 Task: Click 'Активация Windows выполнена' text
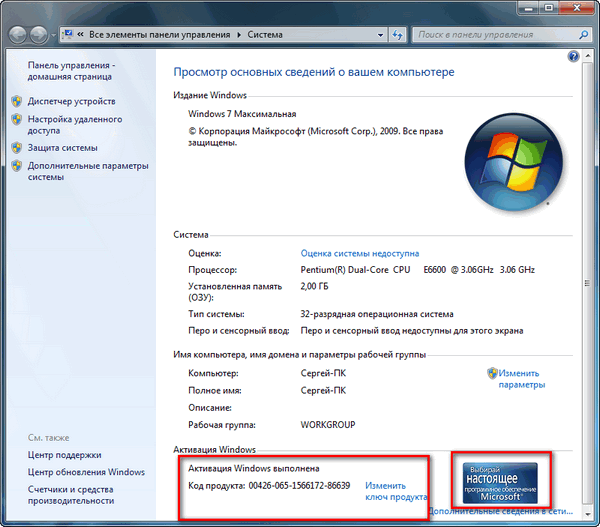coord(254,468)
